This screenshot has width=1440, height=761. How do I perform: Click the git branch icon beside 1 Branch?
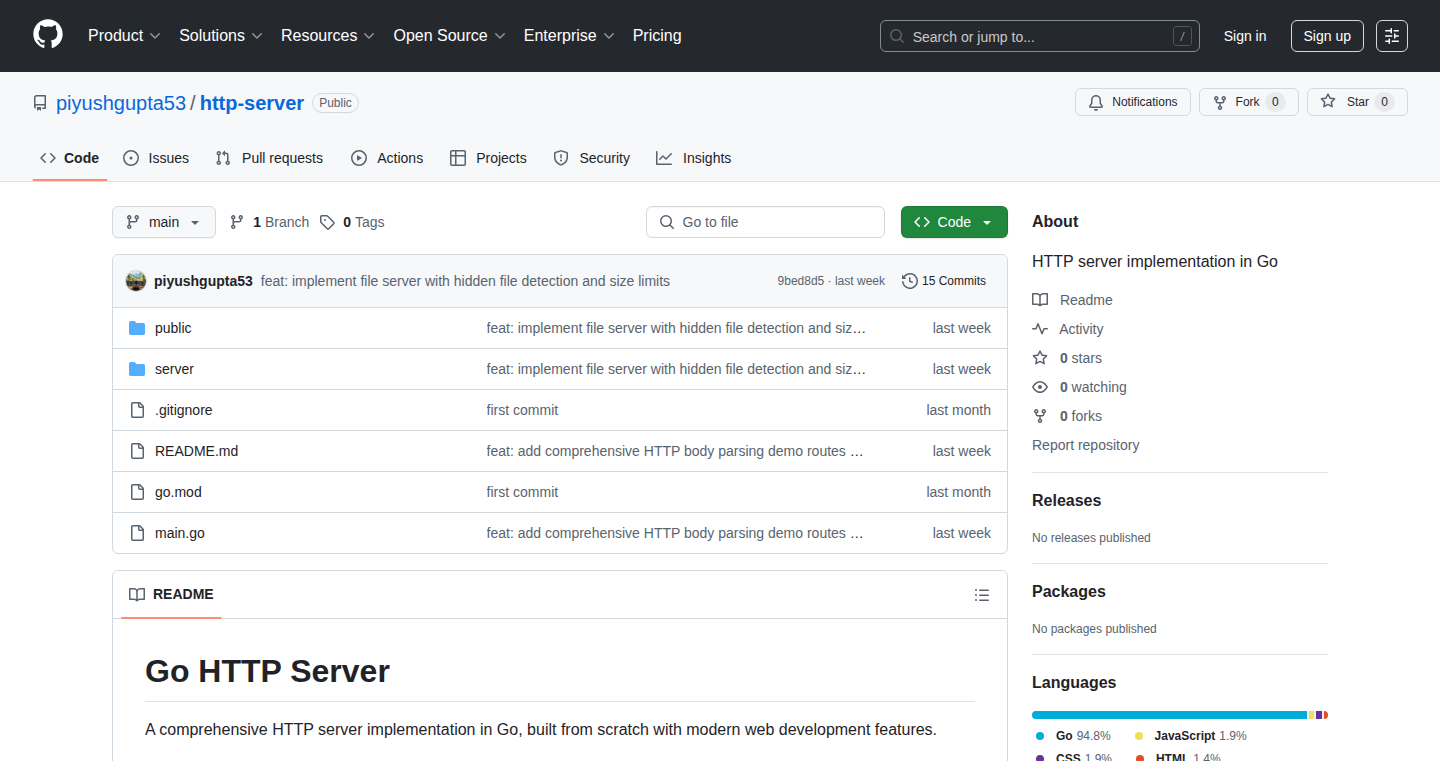(237, 222)
